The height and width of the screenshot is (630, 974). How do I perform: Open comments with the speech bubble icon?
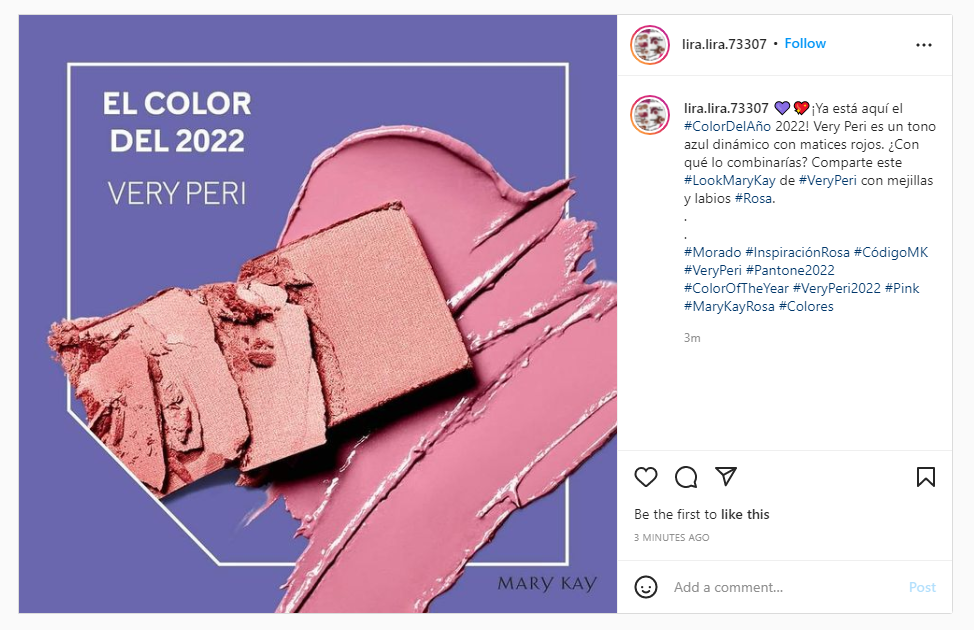point(686,477)
